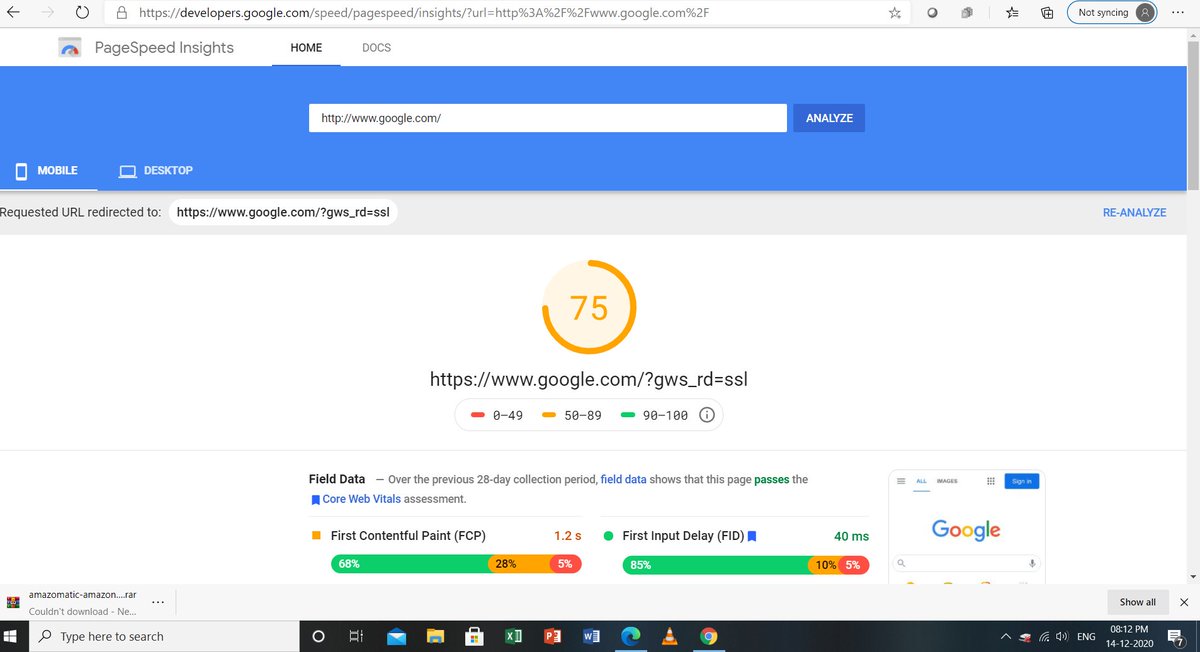Click the https://www.google.com/?gws_rd=ssl heading under the score
1200x652 pixels.
pos(589,380)
